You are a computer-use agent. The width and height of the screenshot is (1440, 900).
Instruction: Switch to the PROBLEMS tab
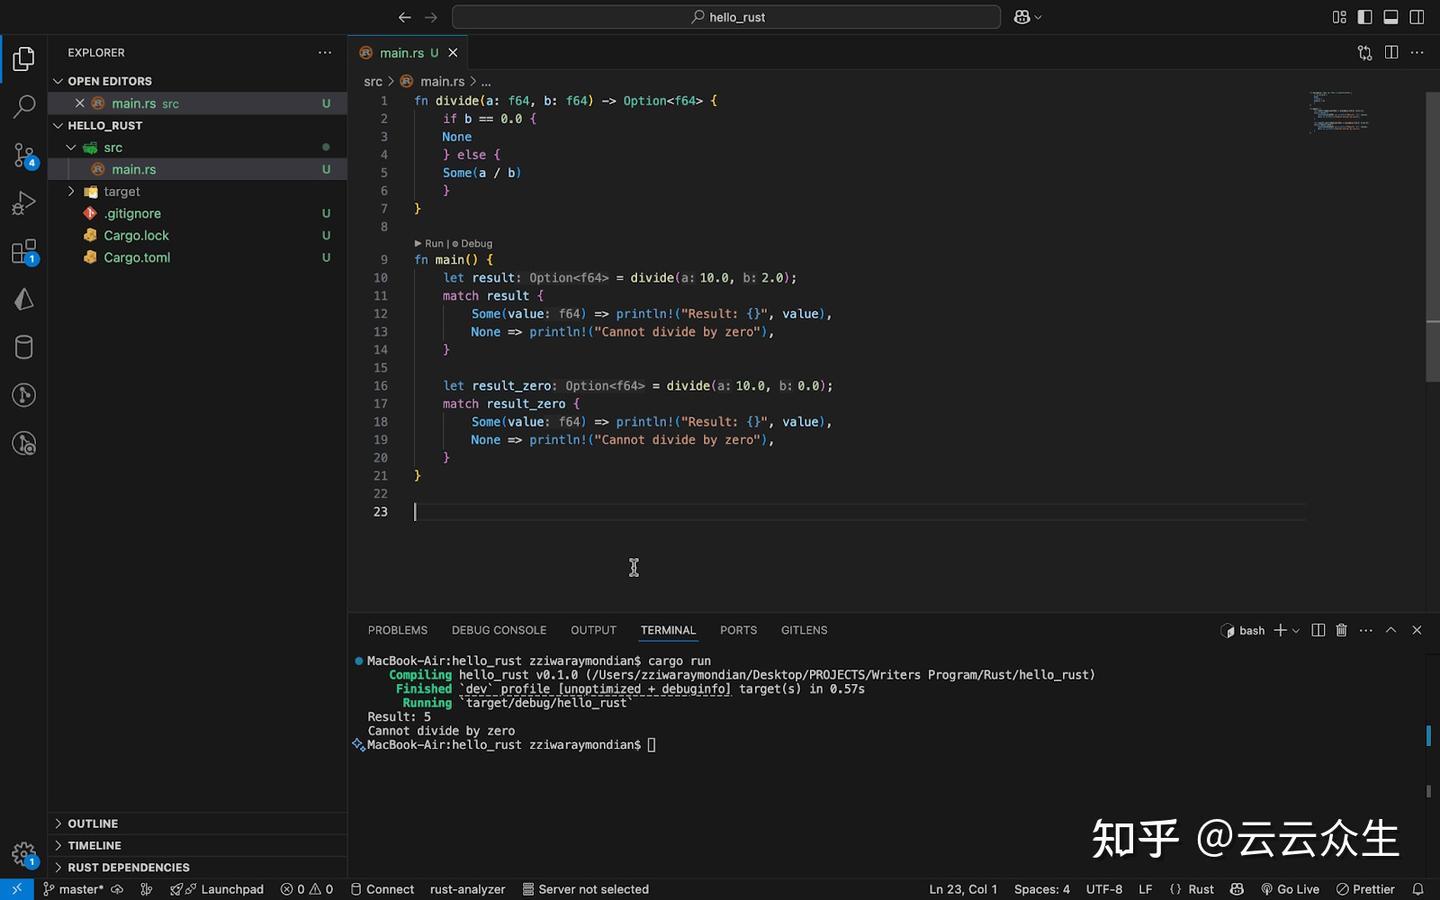[397, 630]
